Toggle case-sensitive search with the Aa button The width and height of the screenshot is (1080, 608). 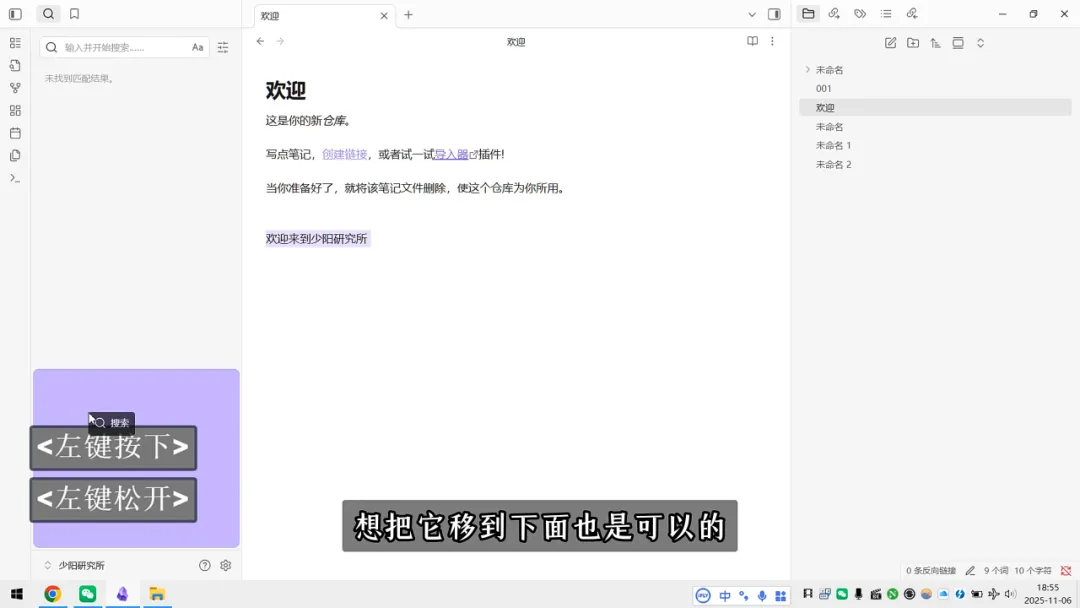click(197, 46)
